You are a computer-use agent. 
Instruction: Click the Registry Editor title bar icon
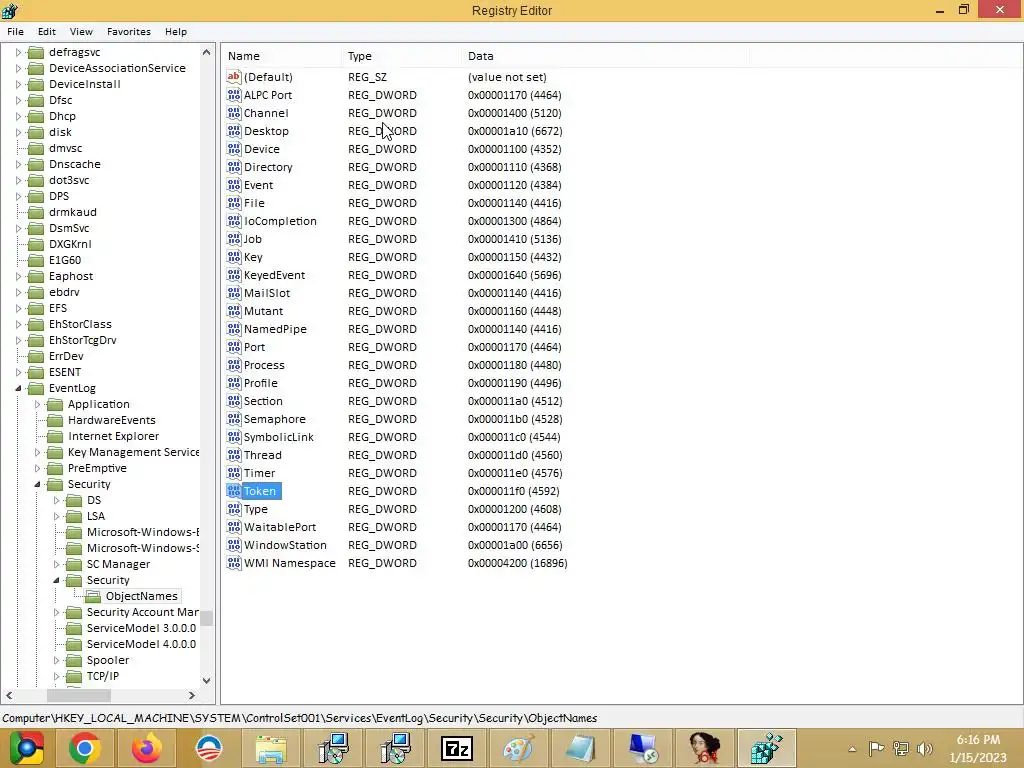pos(10,10)
